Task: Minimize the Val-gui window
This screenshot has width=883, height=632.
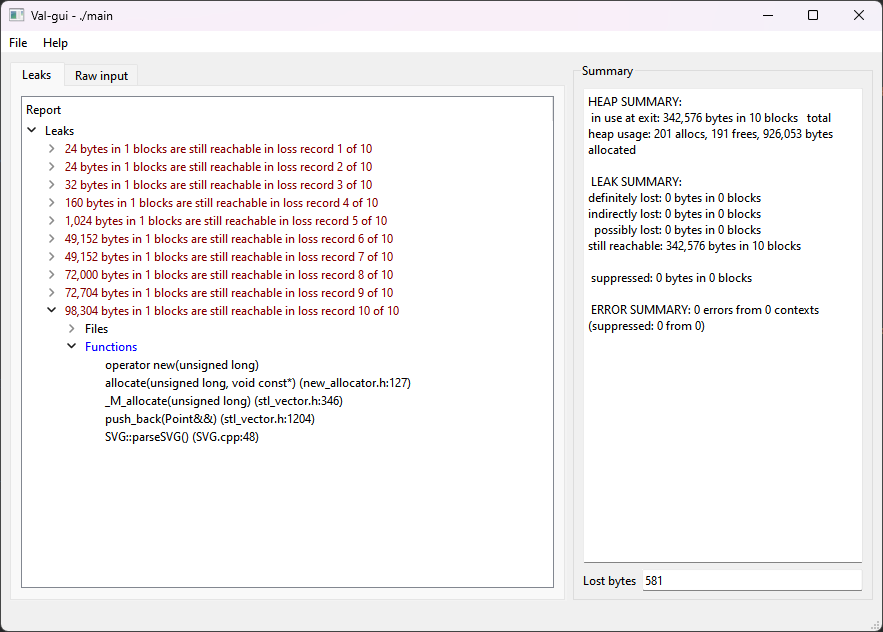Action: (x=768, y=15)
